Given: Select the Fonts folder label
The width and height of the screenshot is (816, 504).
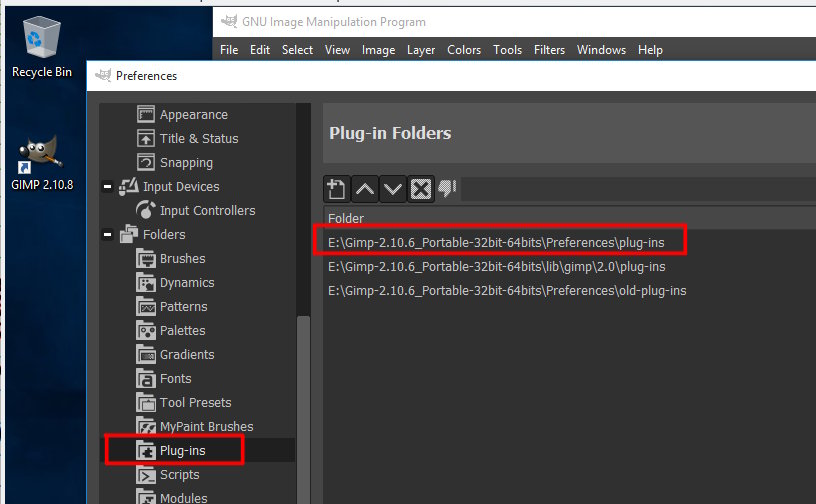Looking at the screenshot, I should pyautogui.click(x=175, y=378).
